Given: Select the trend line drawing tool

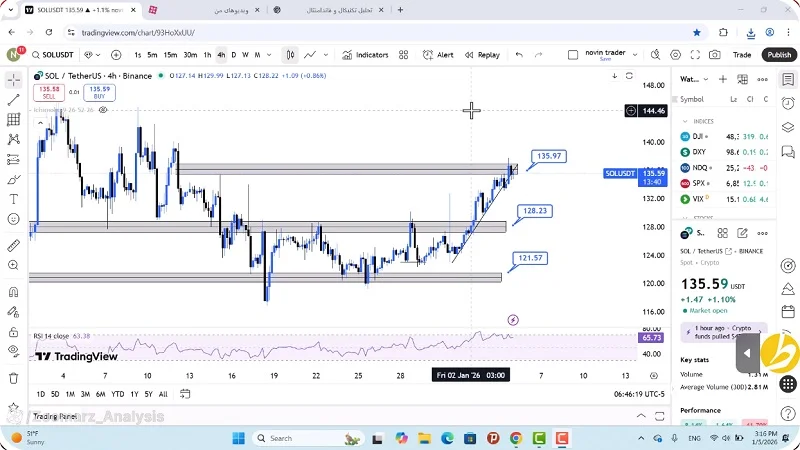Looking at the screenshot, I should pos(13,100).
